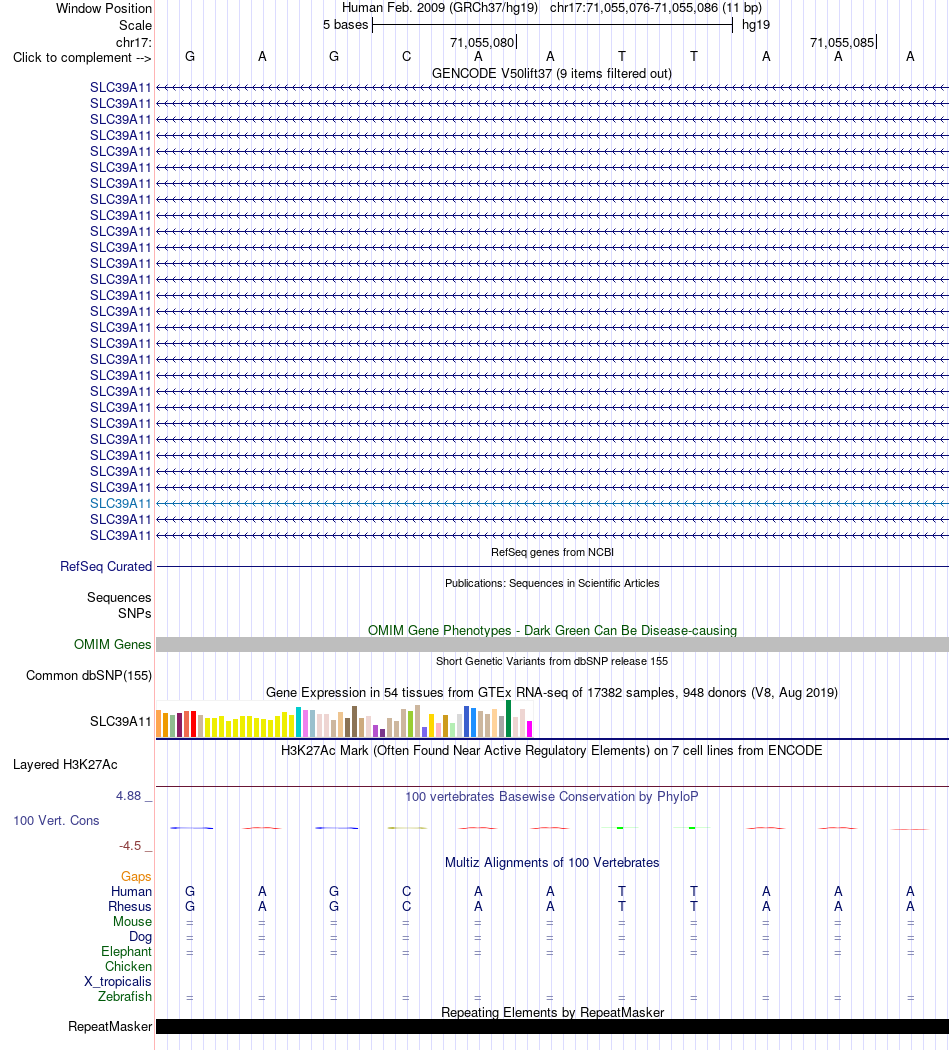Open "Short Genetic Variants from dbSNP release 155" title

pos(552,661)
